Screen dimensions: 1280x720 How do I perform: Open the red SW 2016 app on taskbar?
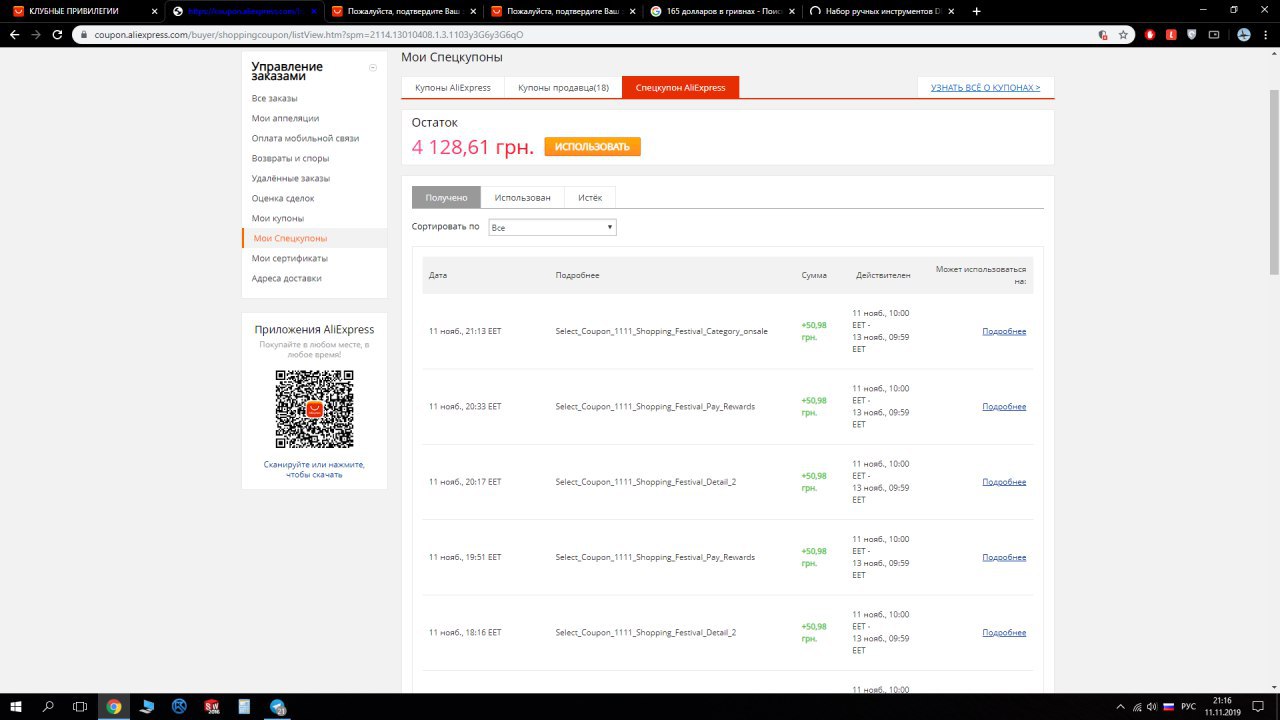(212, 706)
